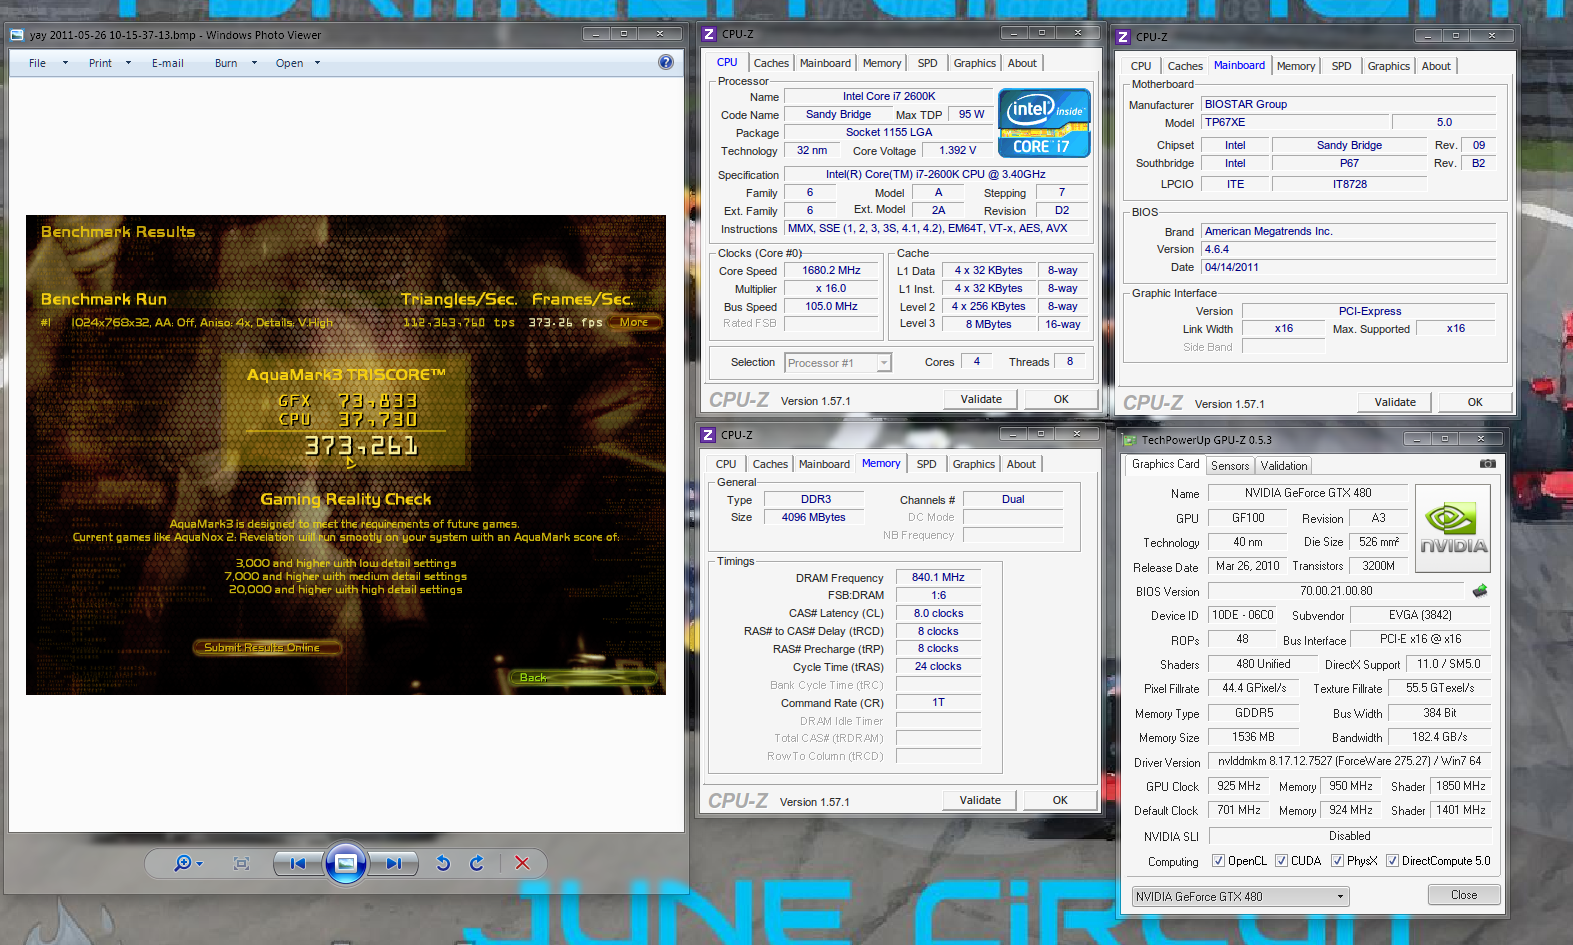
Task: Click the Core Speed value field
Action: (832, 270)
